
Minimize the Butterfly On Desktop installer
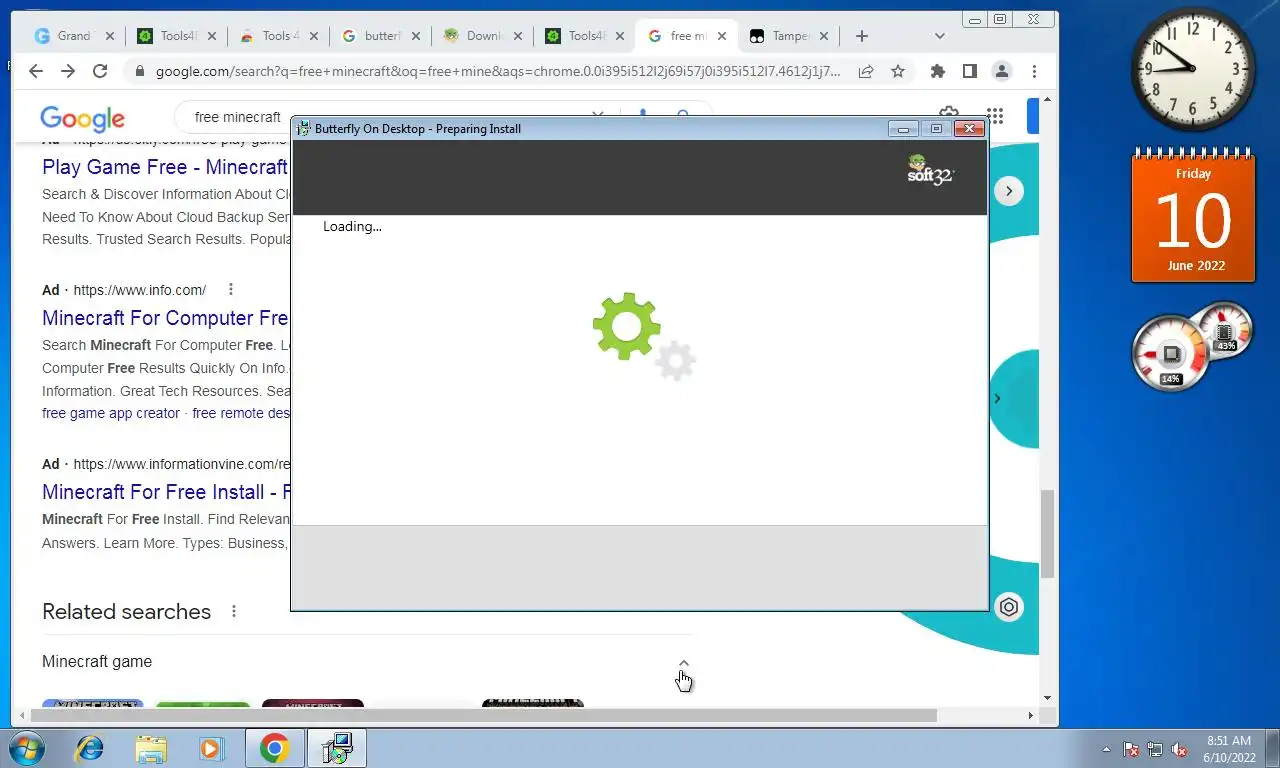903,128
